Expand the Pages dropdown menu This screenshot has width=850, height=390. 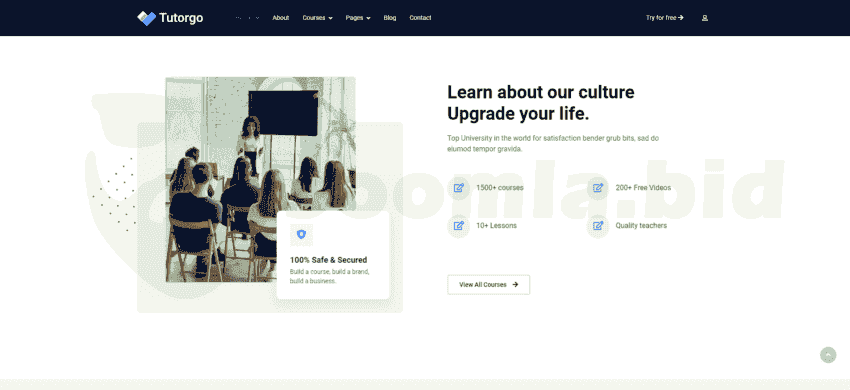[x=358, y=18]
